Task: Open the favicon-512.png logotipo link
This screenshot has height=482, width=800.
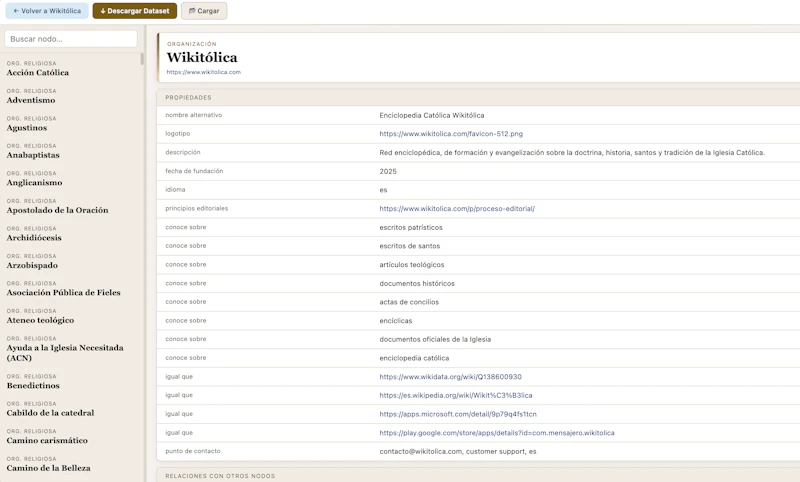Action: coord(451,134)
